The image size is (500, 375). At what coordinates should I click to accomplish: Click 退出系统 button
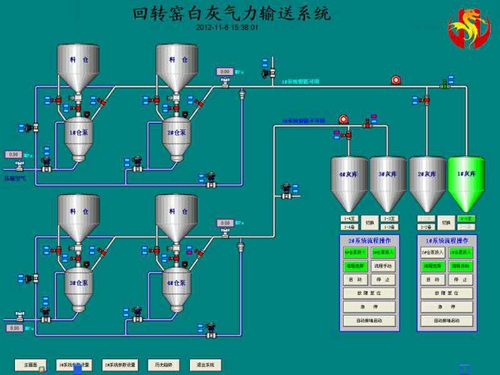pos(205,365)
